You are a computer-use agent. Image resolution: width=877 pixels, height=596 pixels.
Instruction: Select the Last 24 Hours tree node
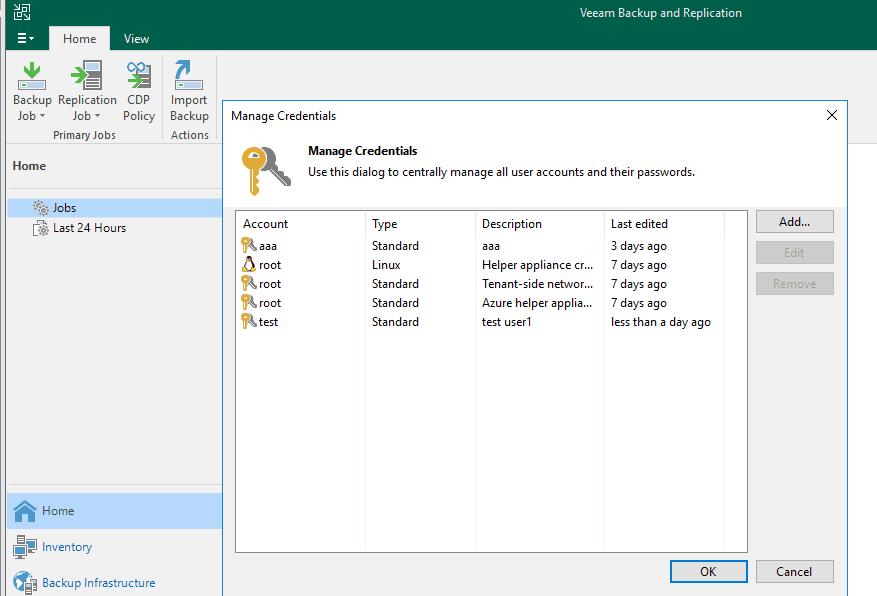click(x=115, y=228)
